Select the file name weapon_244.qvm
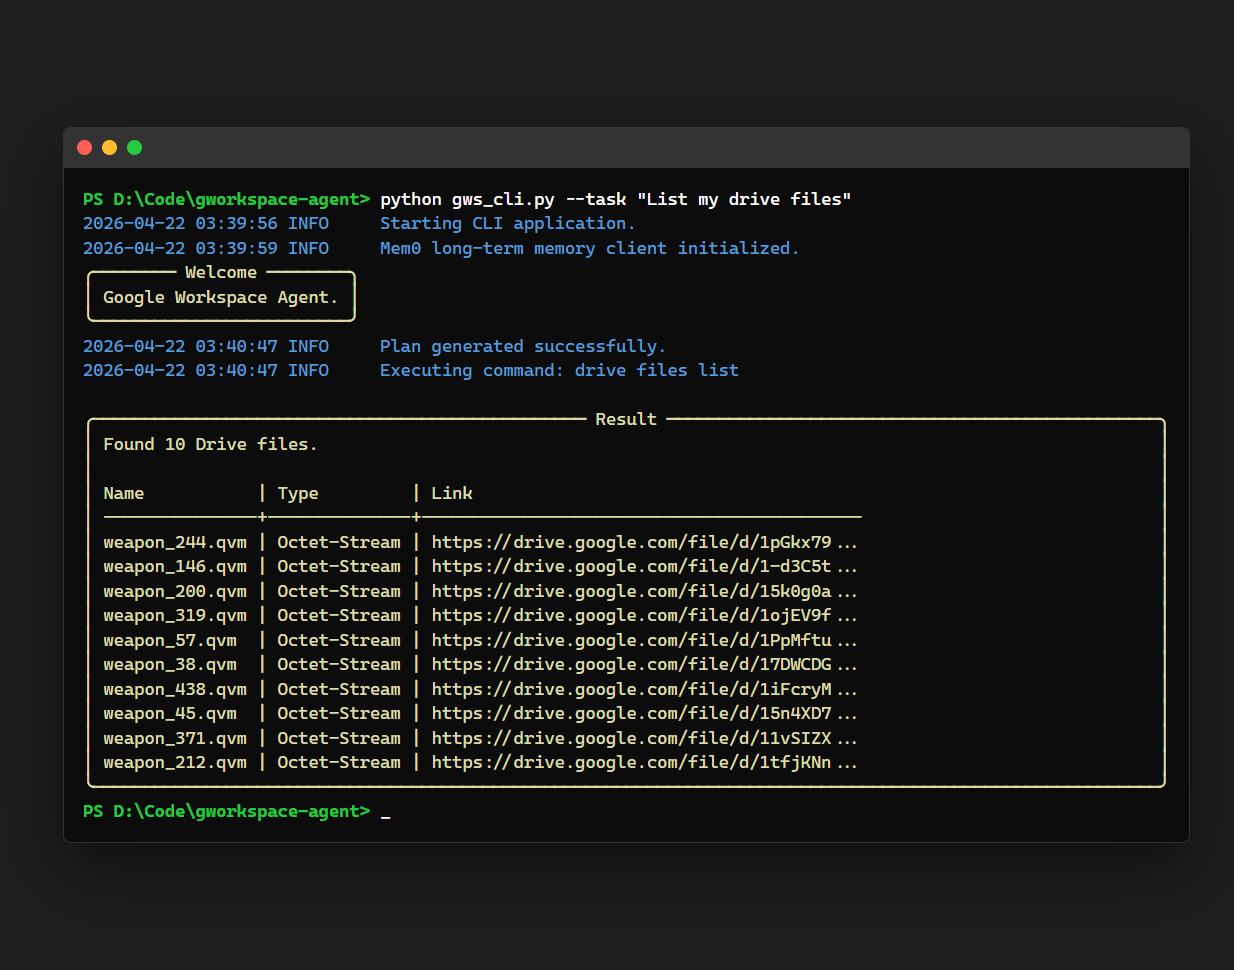 coord(175,542)
